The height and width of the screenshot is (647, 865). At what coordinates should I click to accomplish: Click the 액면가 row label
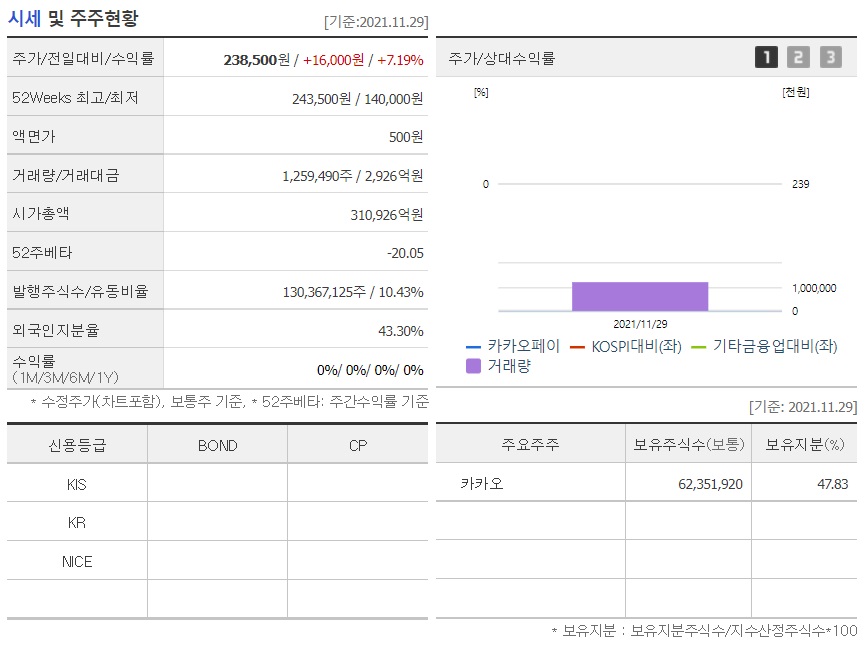pos(34,136)
